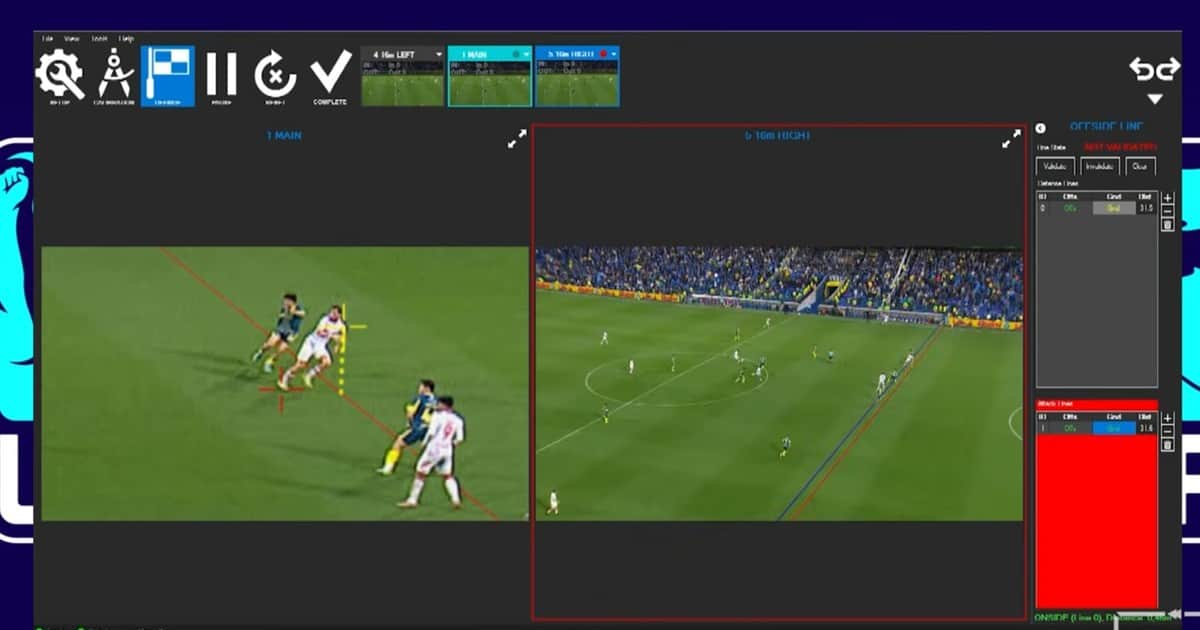Toggle the red indicator on 16m RIGHT thumbnail

[x=602, y=54]
